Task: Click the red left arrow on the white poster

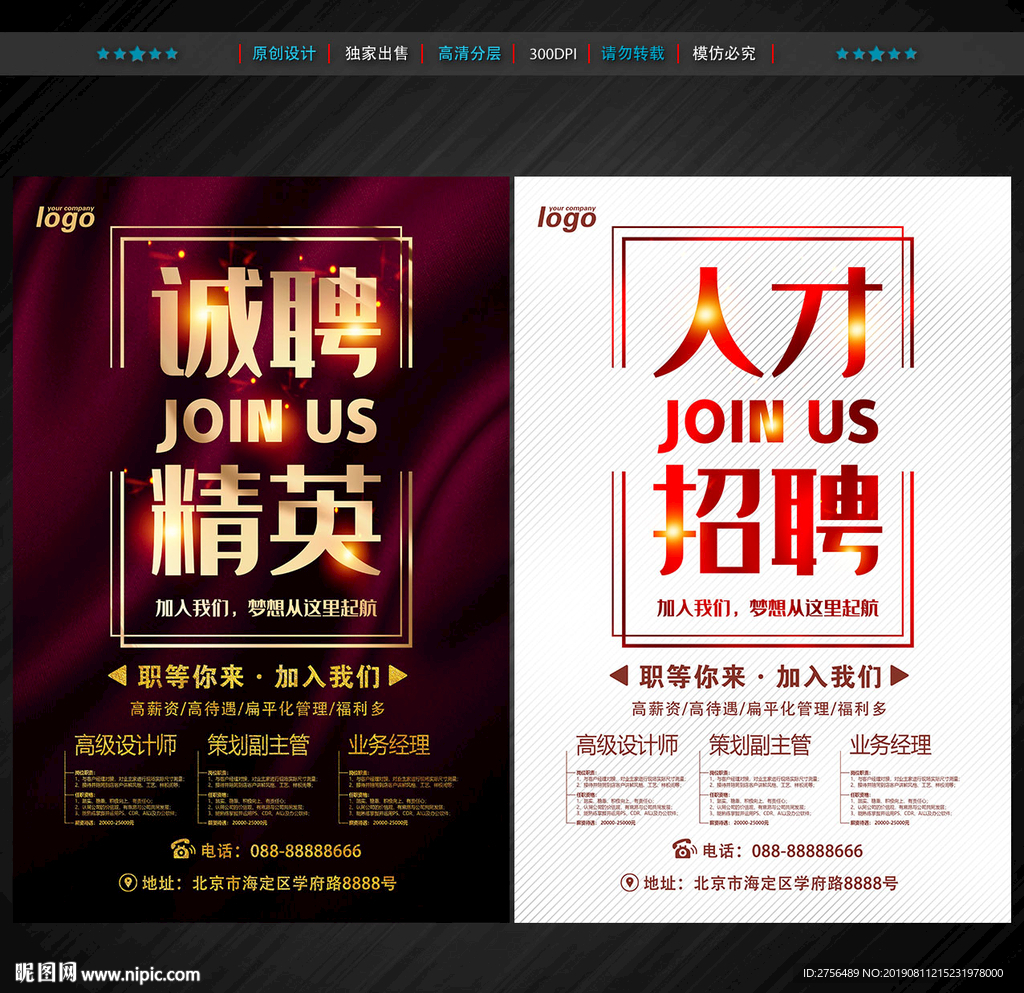Action: click(x=619, y=675)
